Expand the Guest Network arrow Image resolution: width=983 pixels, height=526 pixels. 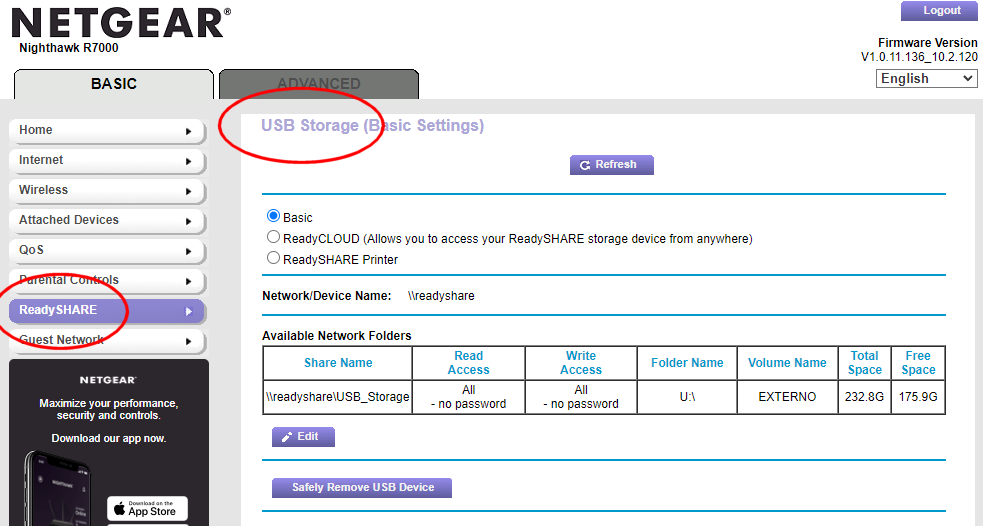click(189, 342)
